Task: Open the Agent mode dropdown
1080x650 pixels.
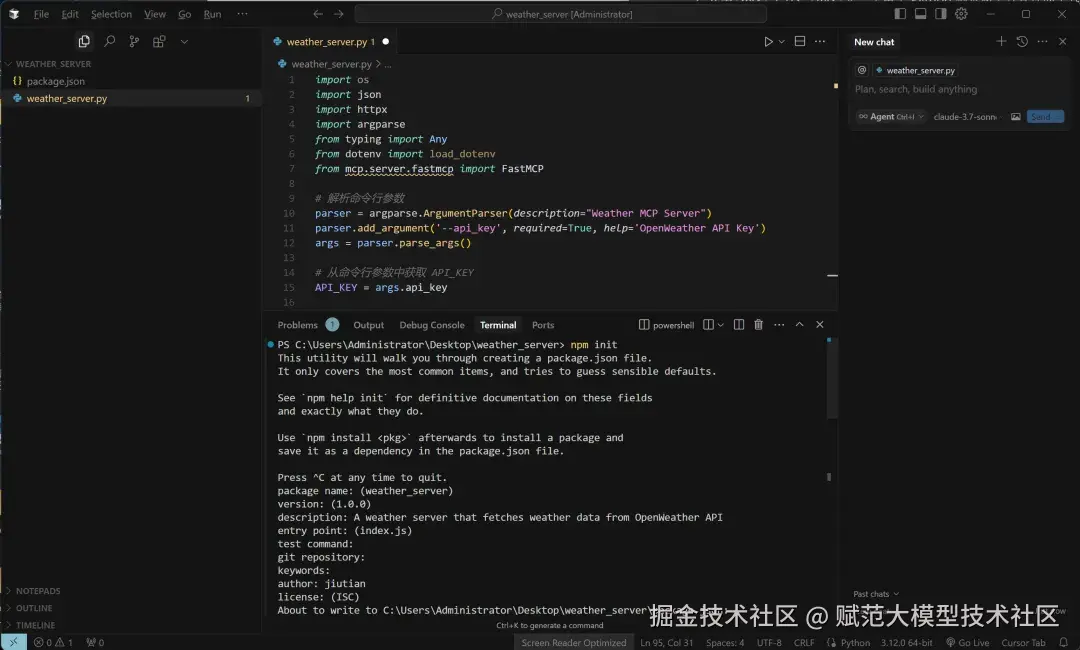Action: (x=891, y=116)
